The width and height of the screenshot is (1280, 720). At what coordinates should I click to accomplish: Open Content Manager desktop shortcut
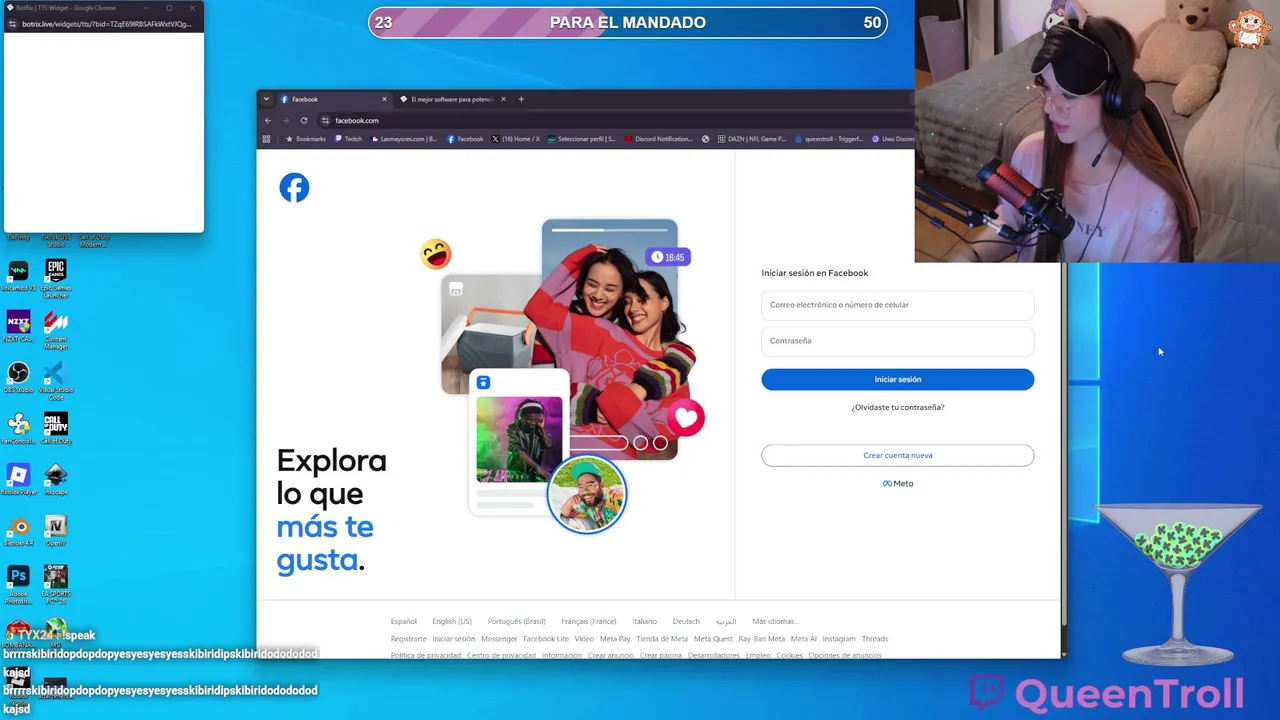56,330
